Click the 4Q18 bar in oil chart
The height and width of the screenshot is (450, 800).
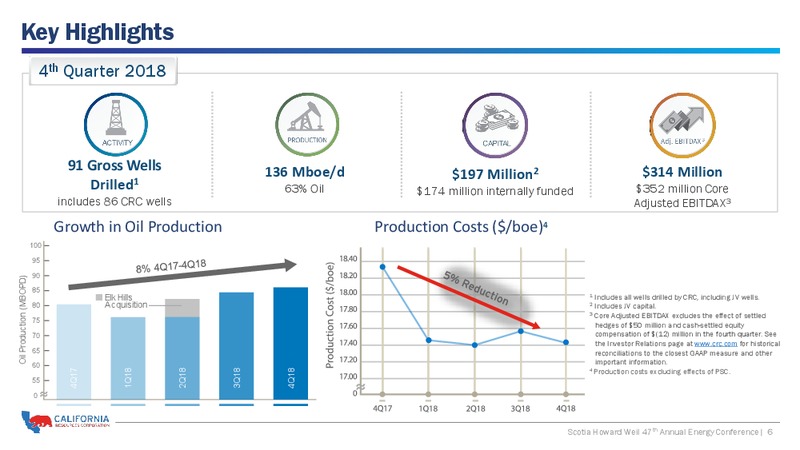(291, 343)
